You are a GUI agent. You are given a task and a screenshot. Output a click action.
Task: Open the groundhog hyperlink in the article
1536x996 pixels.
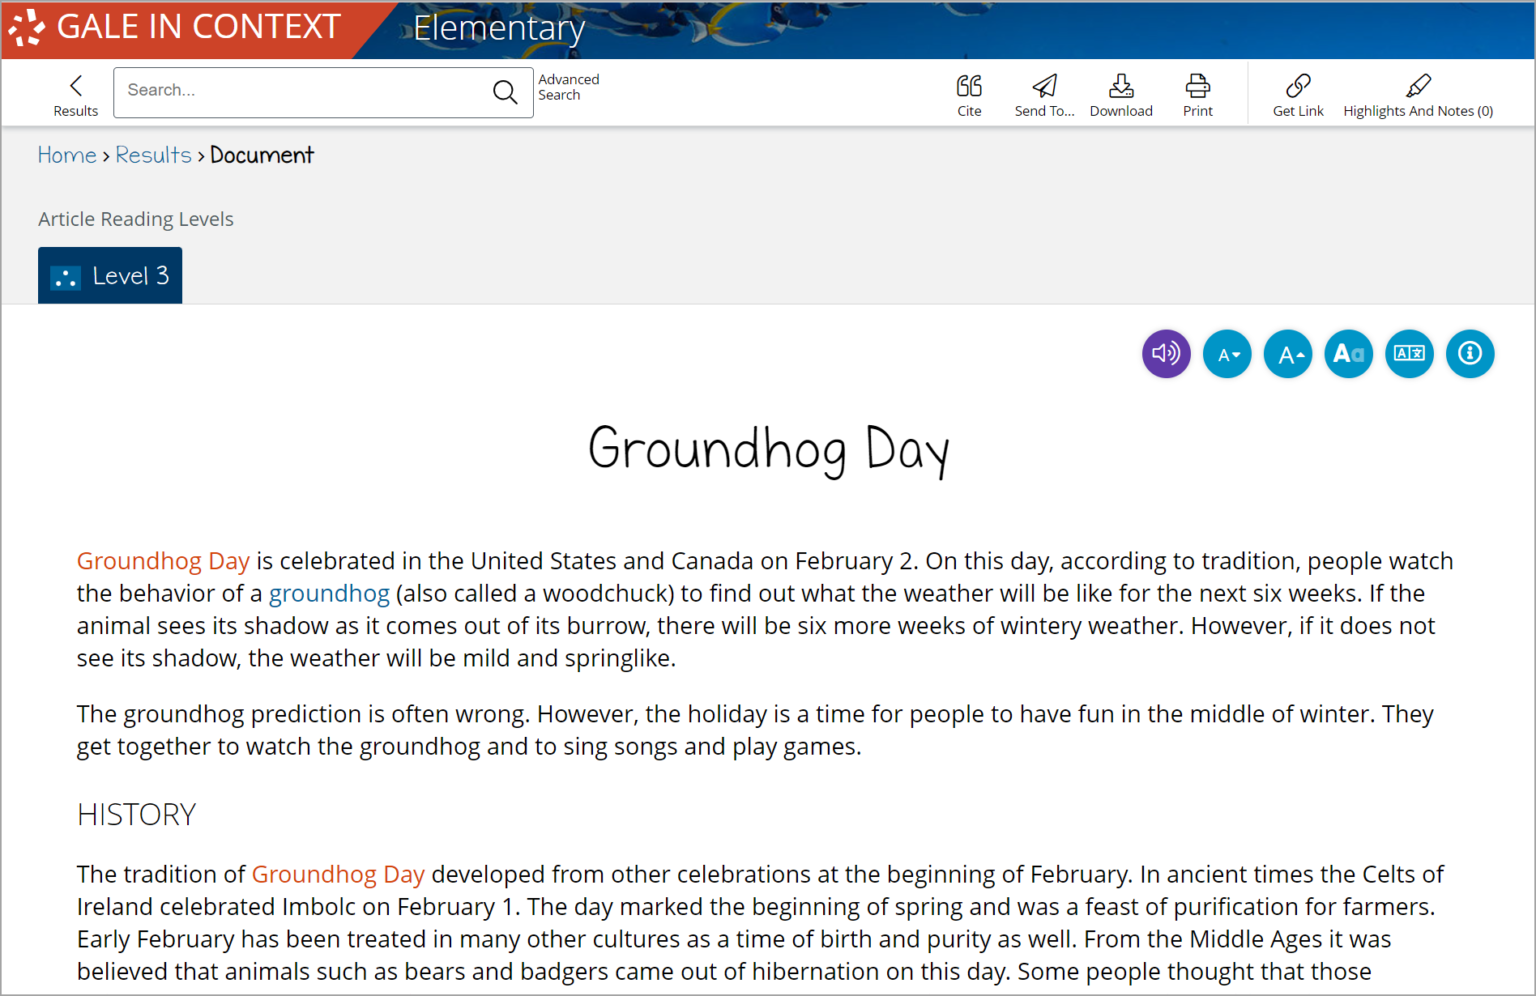click(329, 593)
